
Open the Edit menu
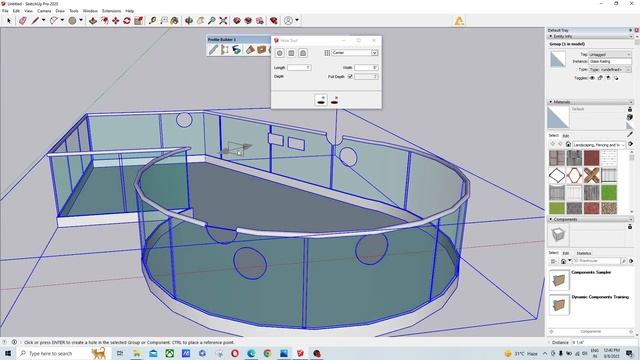click(x=16, y=11)
